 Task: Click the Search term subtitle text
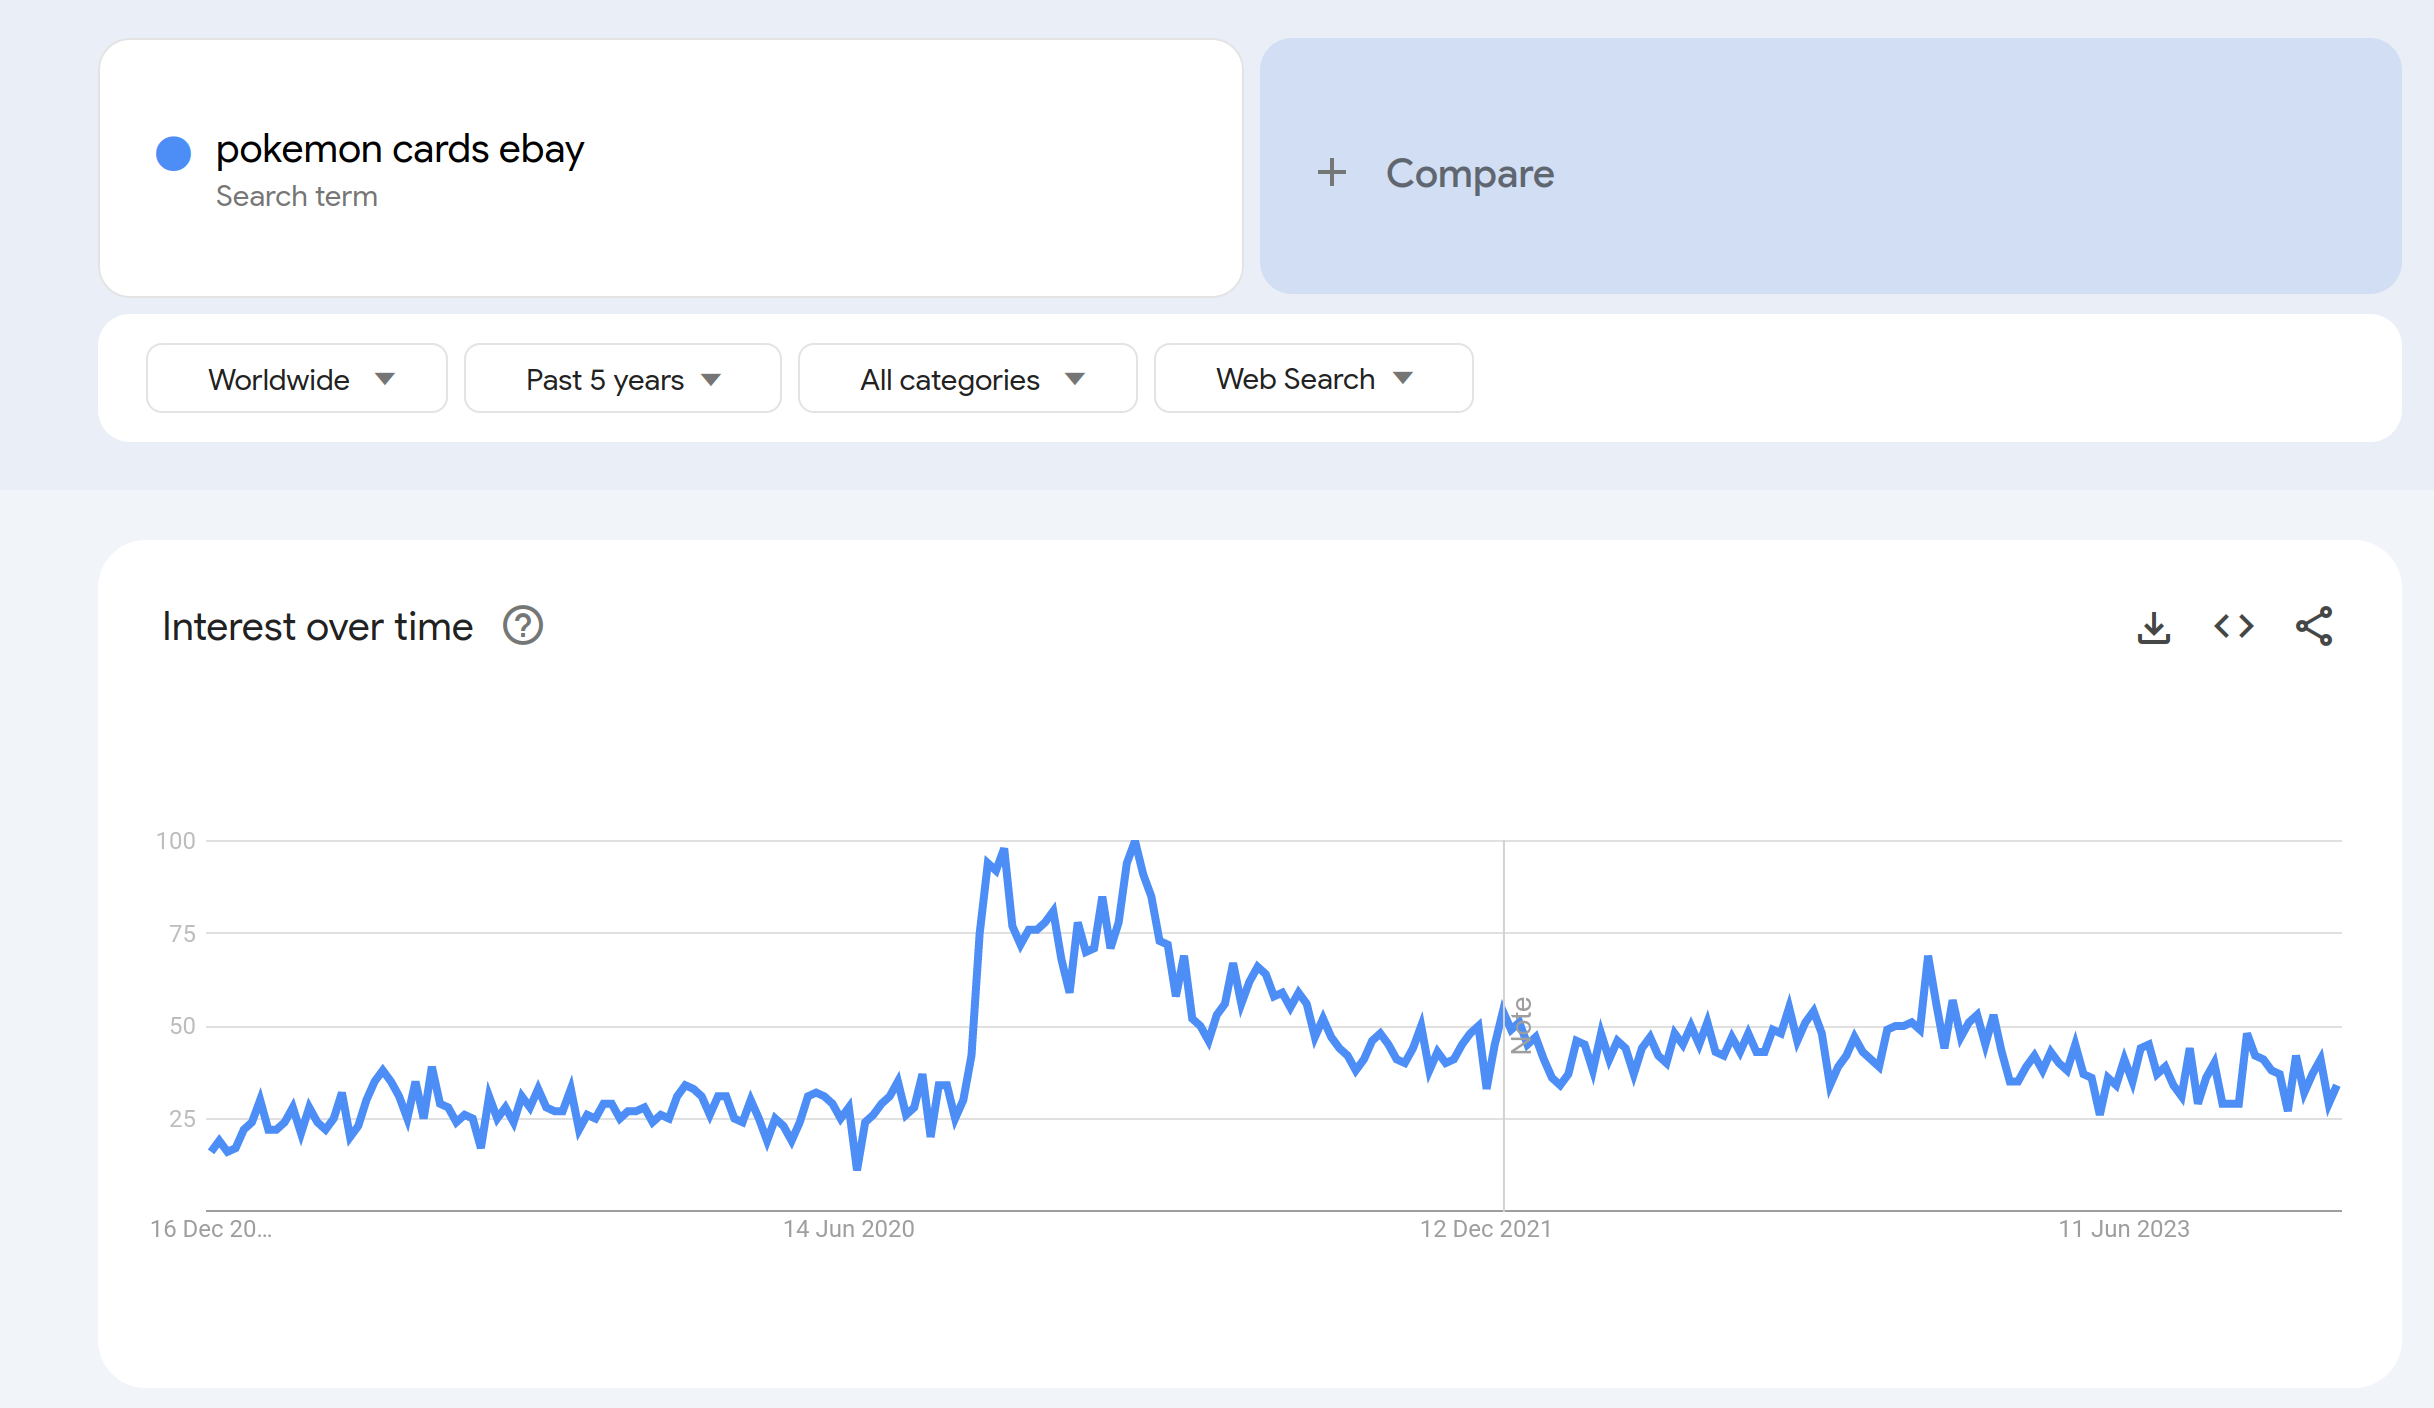coord(297,197)
